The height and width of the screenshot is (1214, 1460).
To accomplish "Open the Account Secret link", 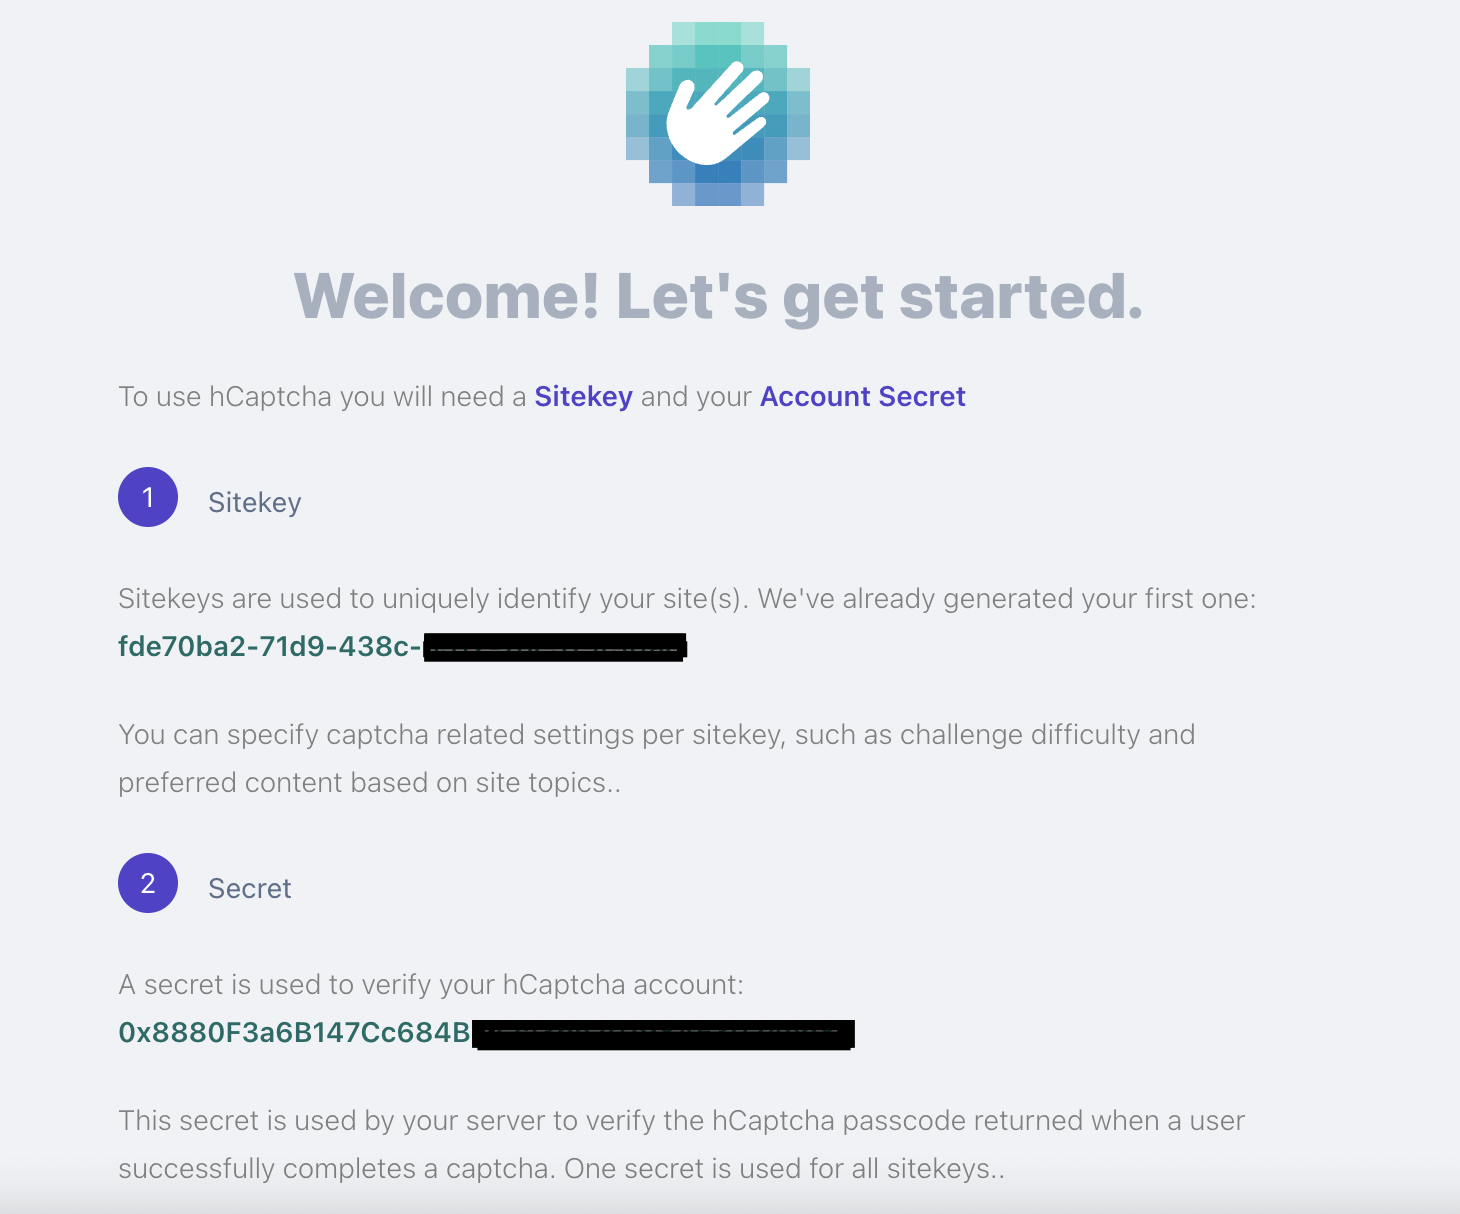I will [862, 397].
